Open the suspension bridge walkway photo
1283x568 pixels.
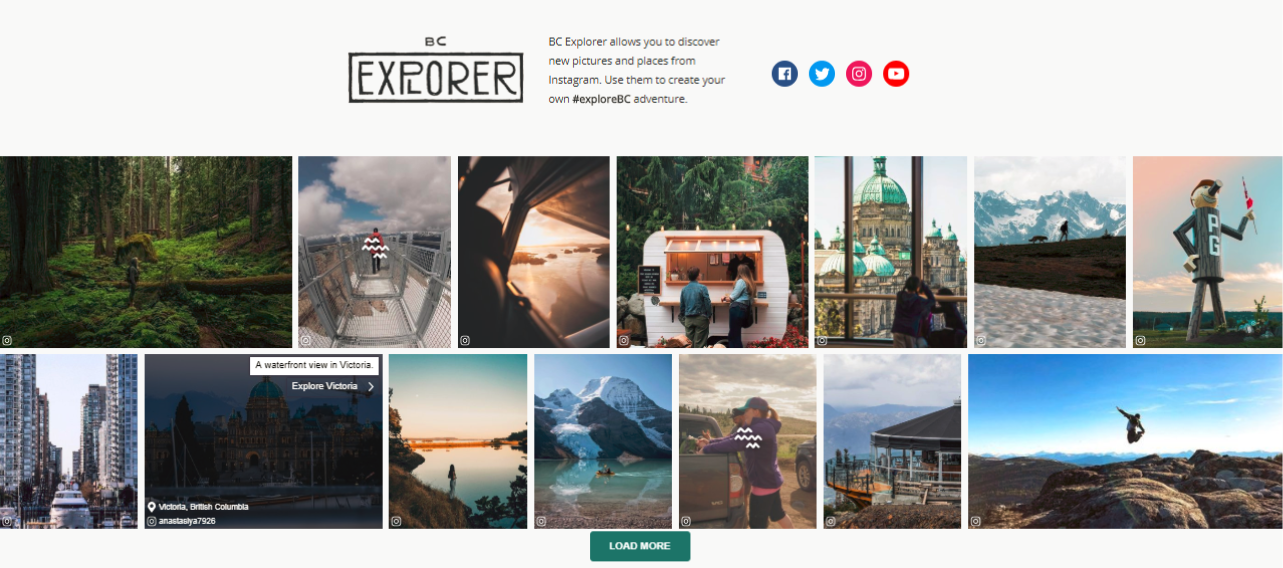click(x=374, y=252)
